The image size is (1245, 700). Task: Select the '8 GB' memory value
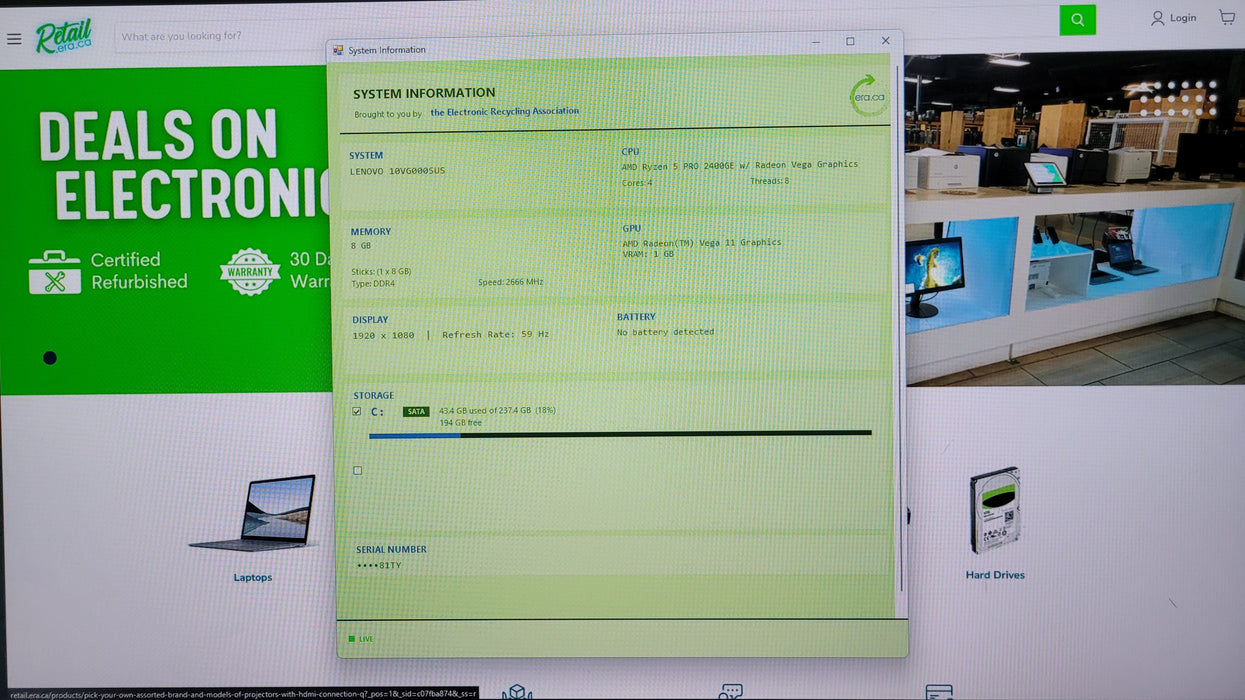click(x=361, y=246)
